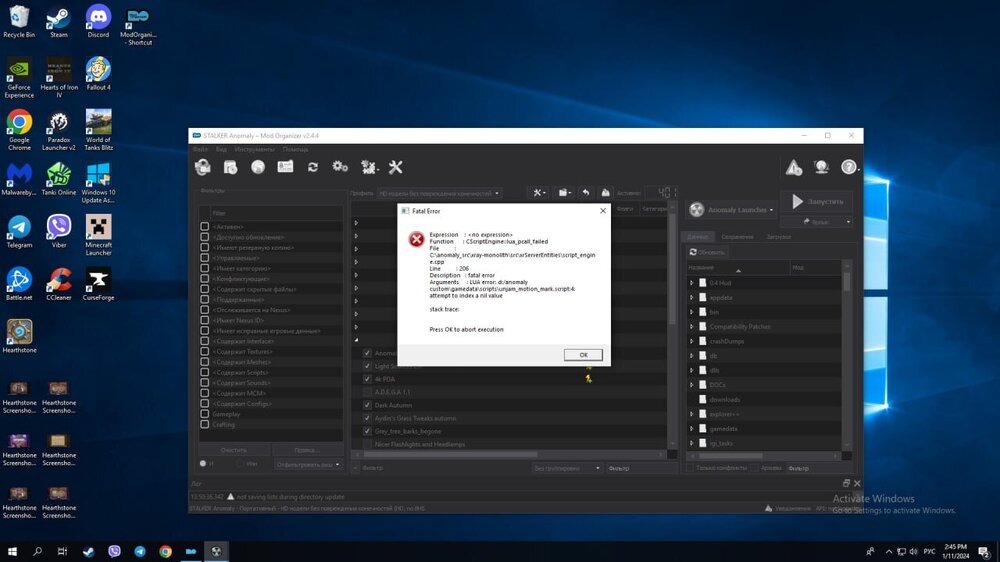Switch to the Загрузки tab

tap(778, 237)
